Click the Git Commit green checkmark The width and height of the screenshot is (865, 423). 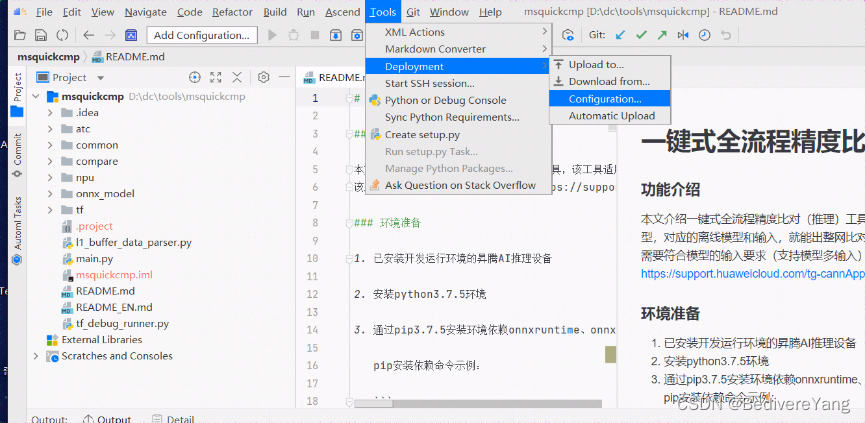coord(641,35)
